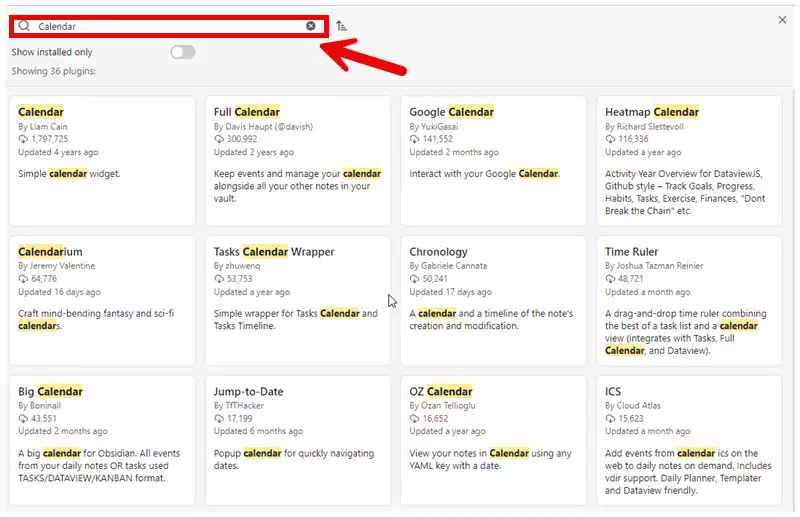Toggle Show installed only switch
The image size is (800, 517).
point(183,52)
